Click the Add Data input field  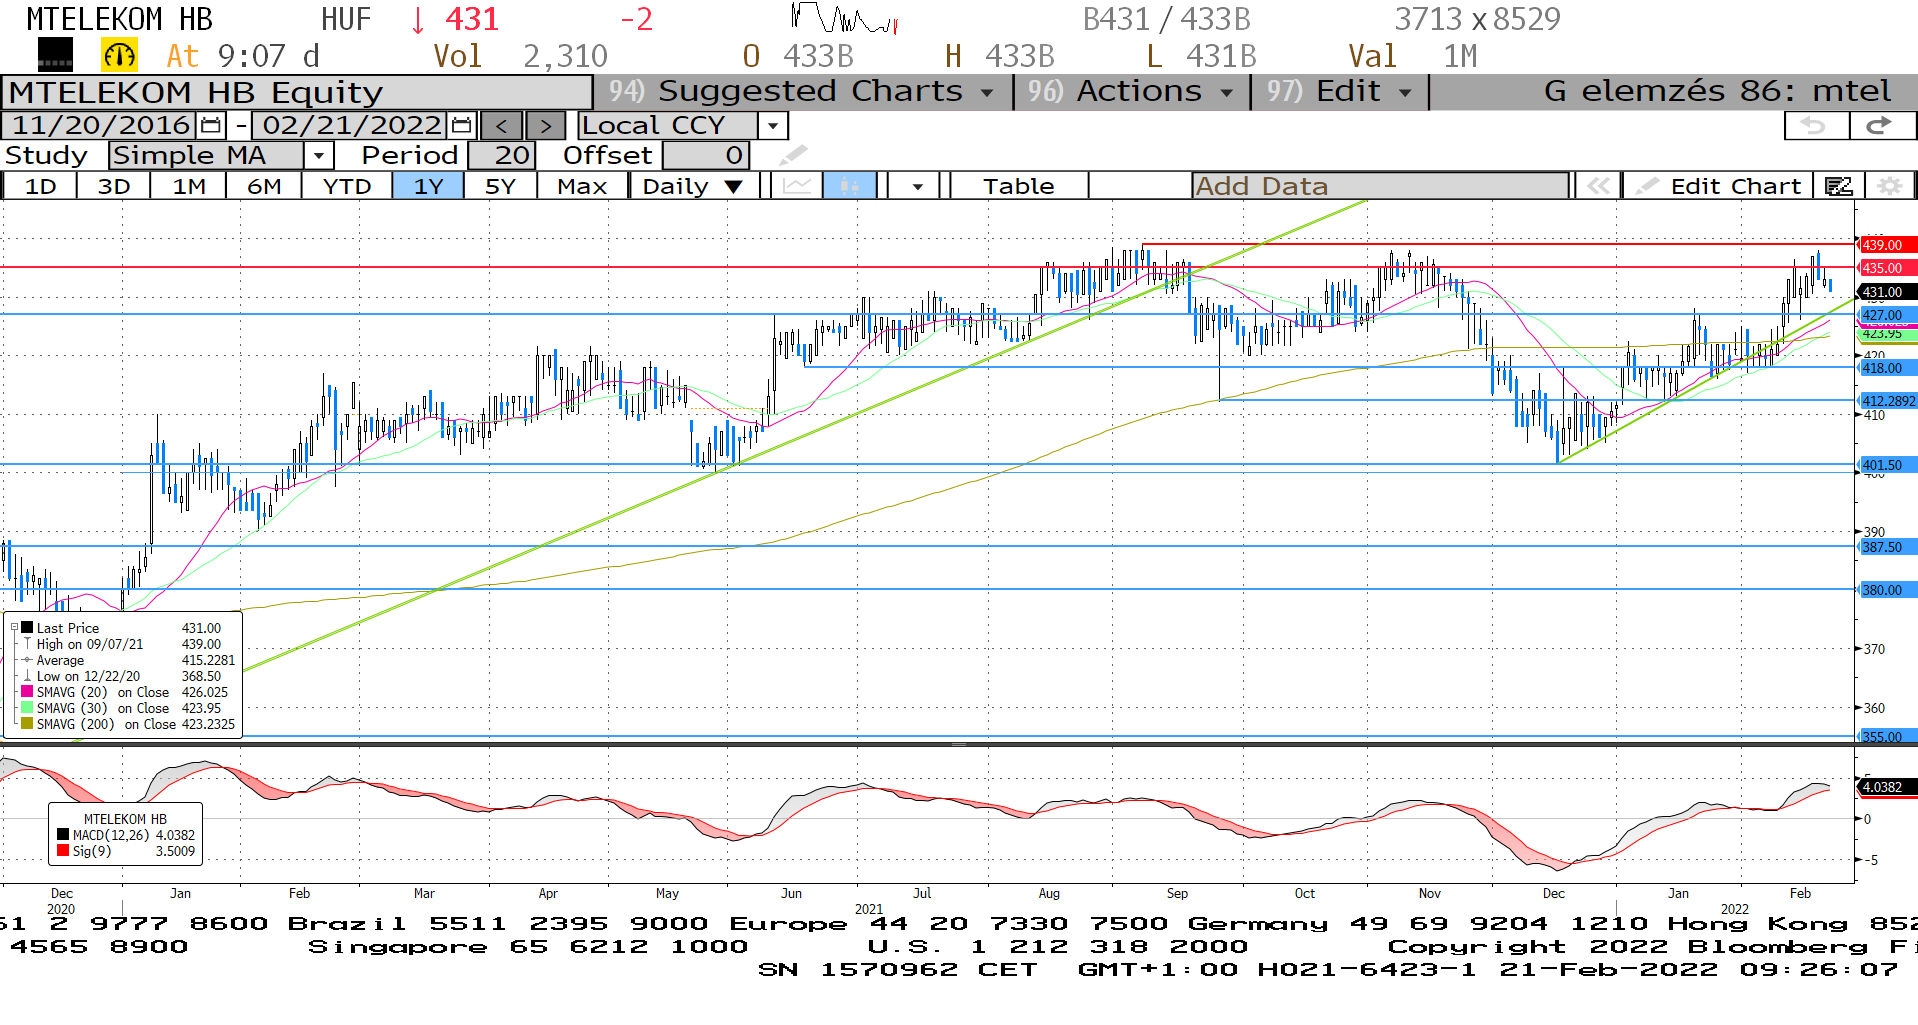click(1380, 186)
